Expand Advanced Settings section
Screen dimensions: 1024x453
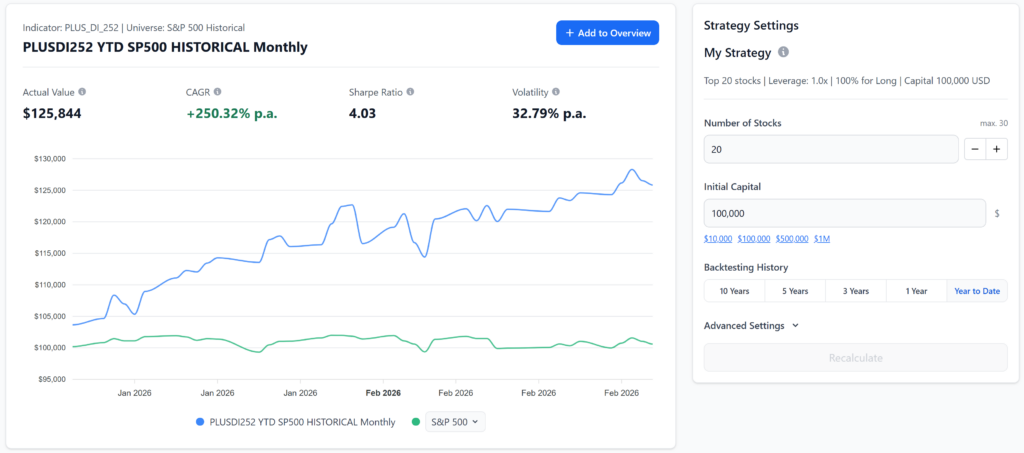click(750, 325)
